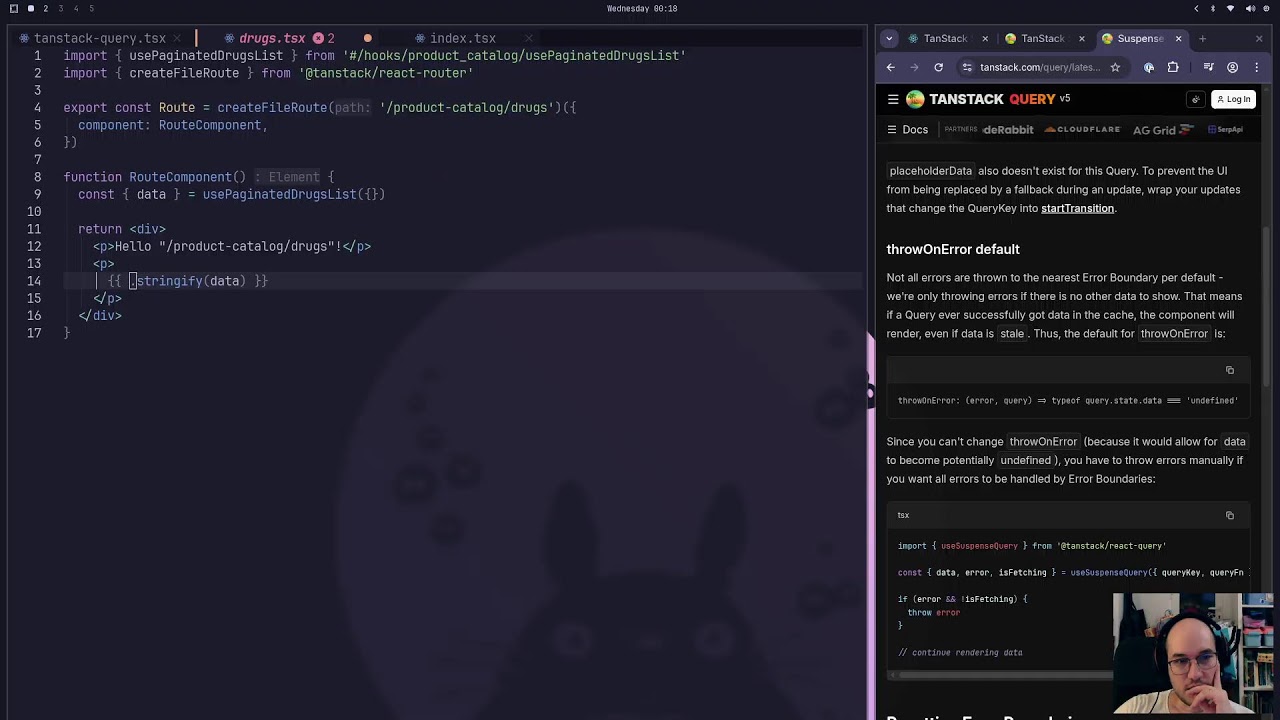Open site information icon in address bar
The height and width of the screenshot is (720, 1280).
966,67
